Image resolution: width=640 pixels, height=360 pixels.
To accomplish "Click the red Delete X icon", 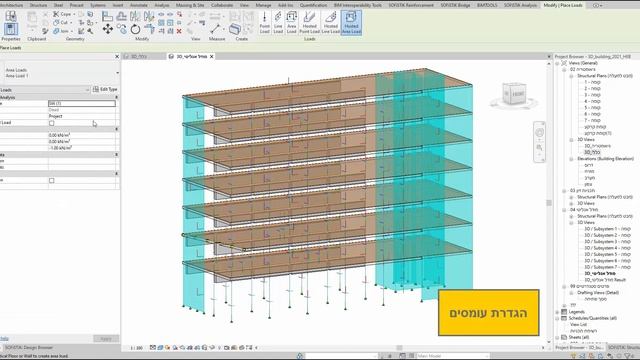I will (179, 31).
